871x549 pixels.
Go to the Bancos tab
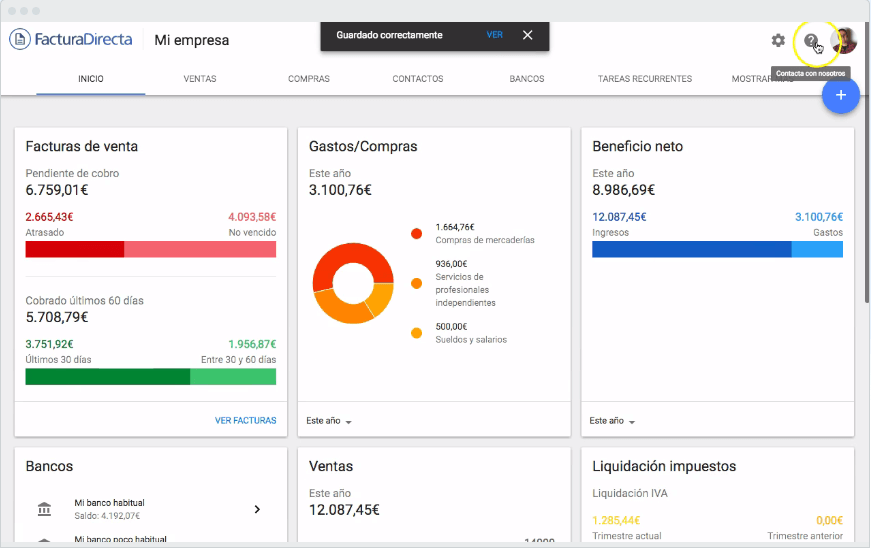click(527, 79)
